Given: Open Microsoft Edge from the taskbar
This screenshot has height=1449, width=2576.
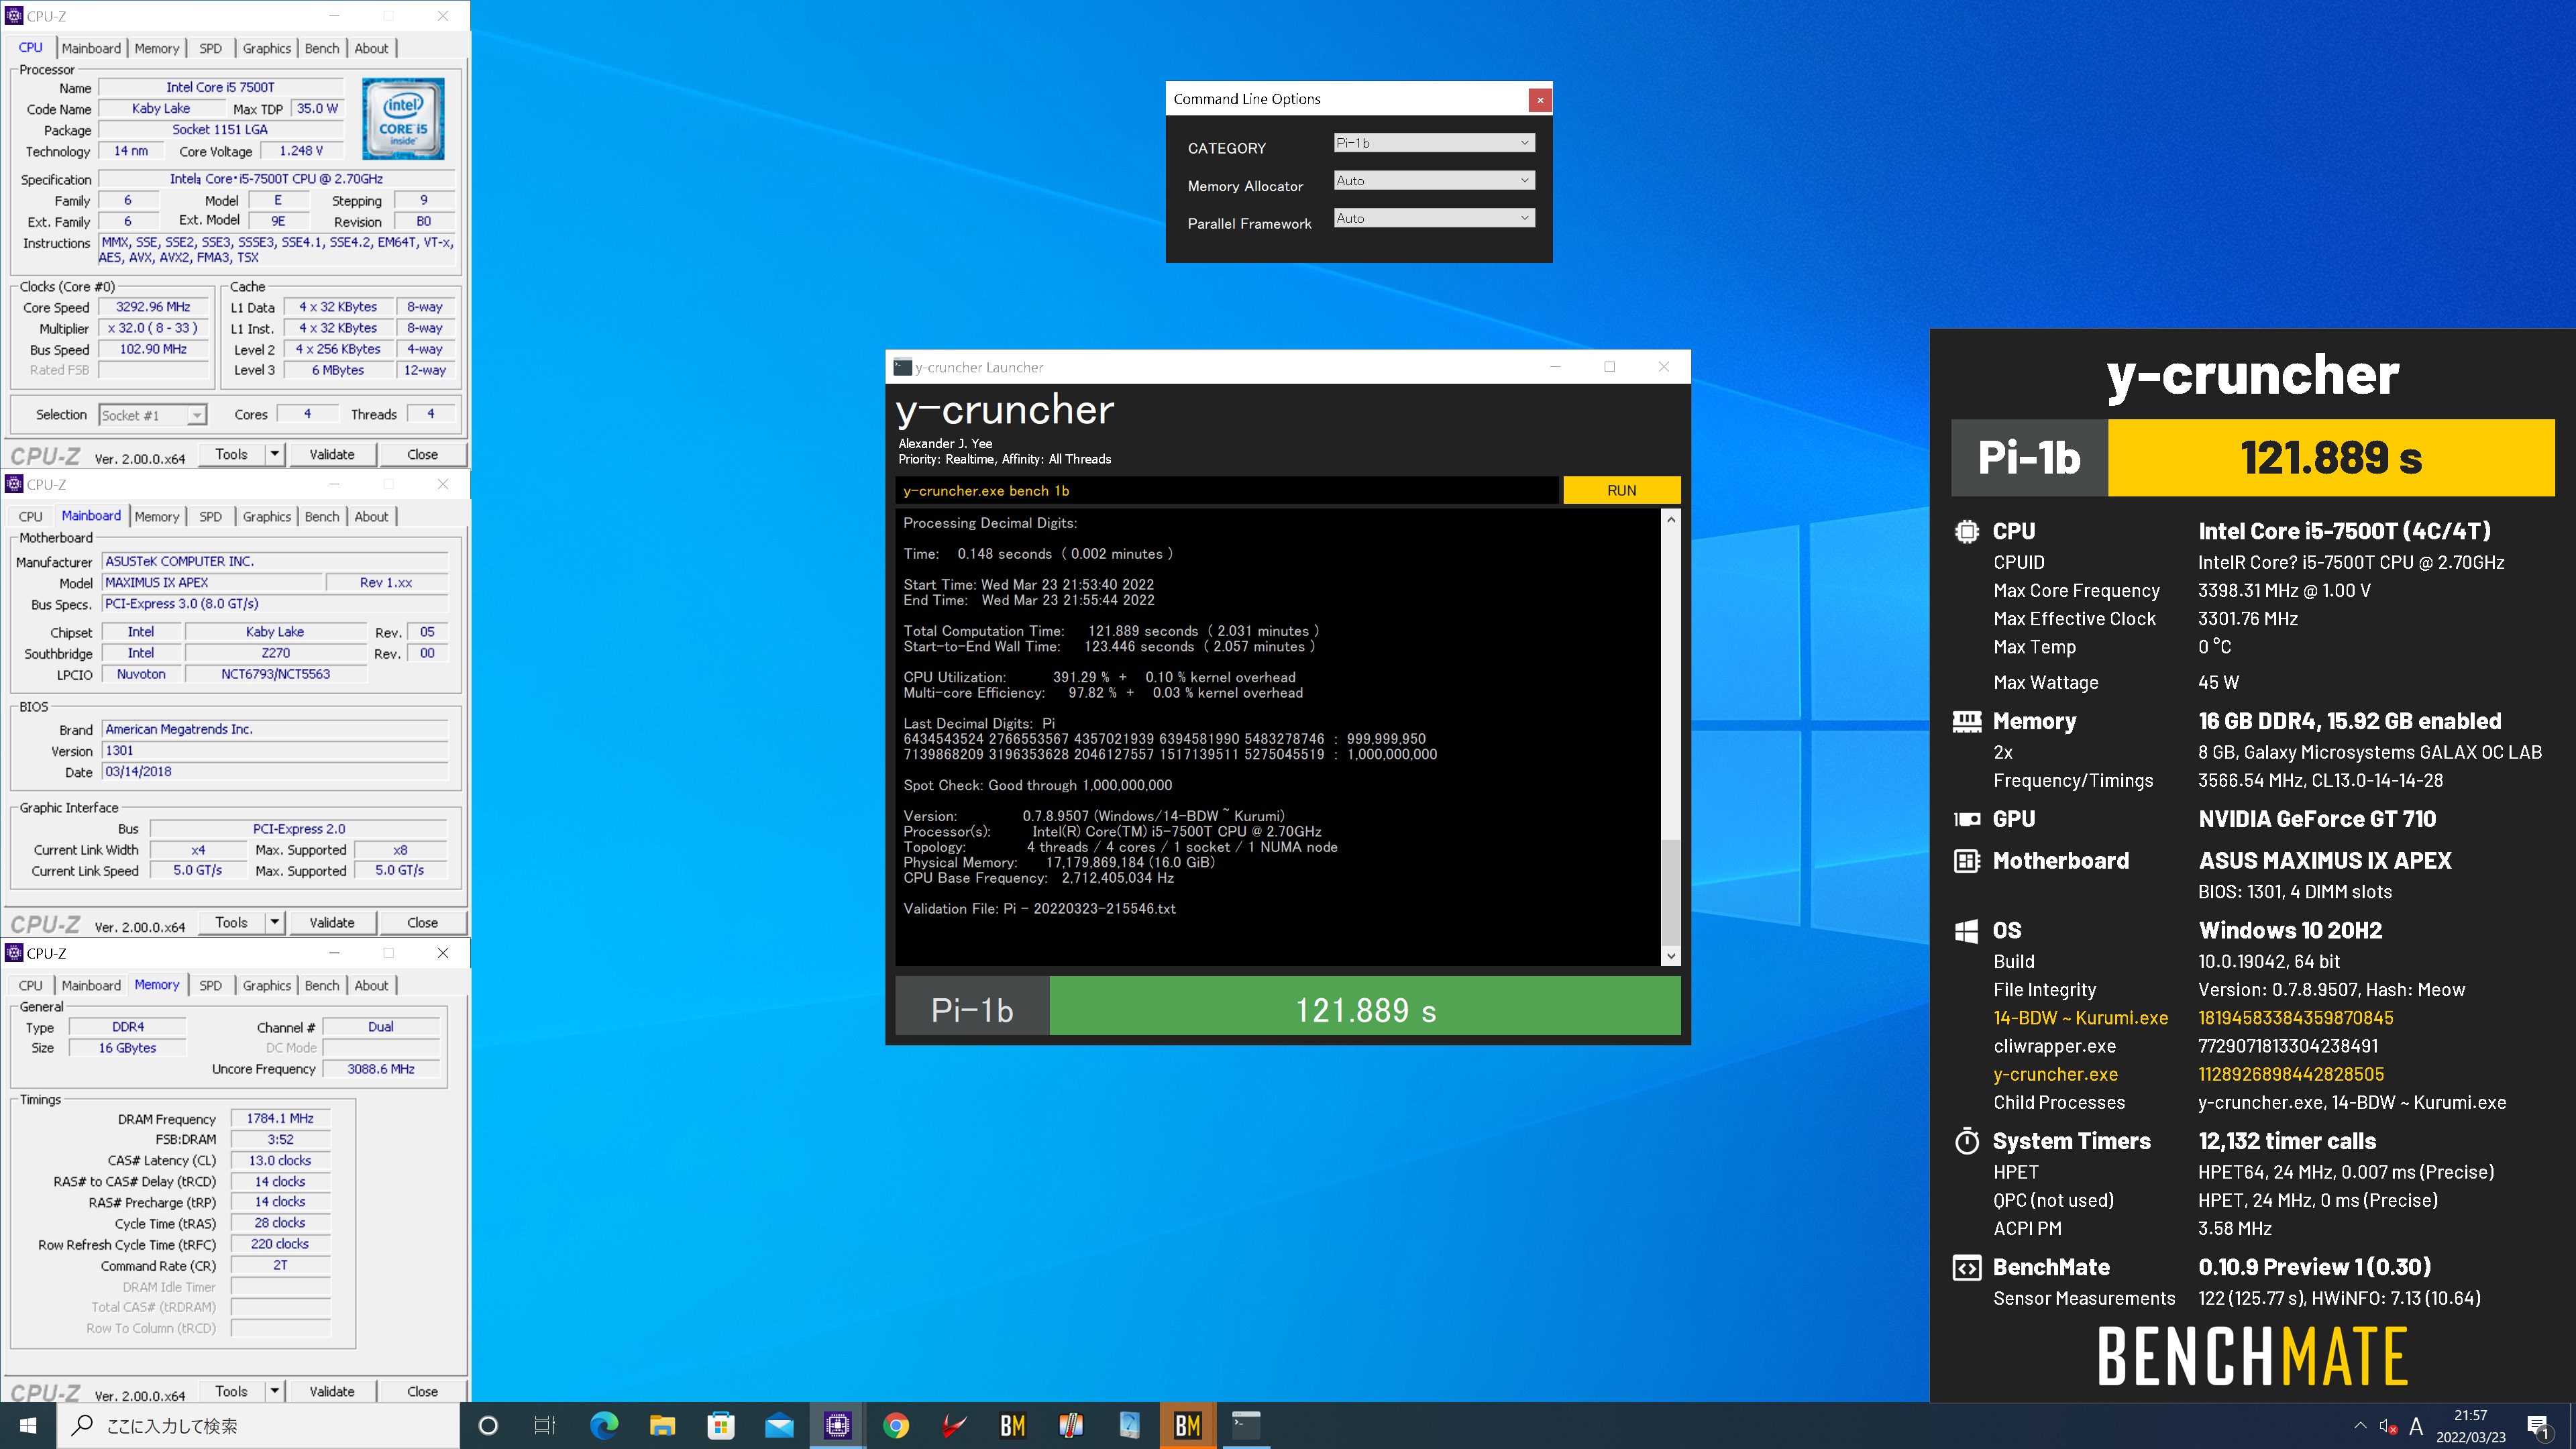Looking at the screenshot, I should [604, 1425].
